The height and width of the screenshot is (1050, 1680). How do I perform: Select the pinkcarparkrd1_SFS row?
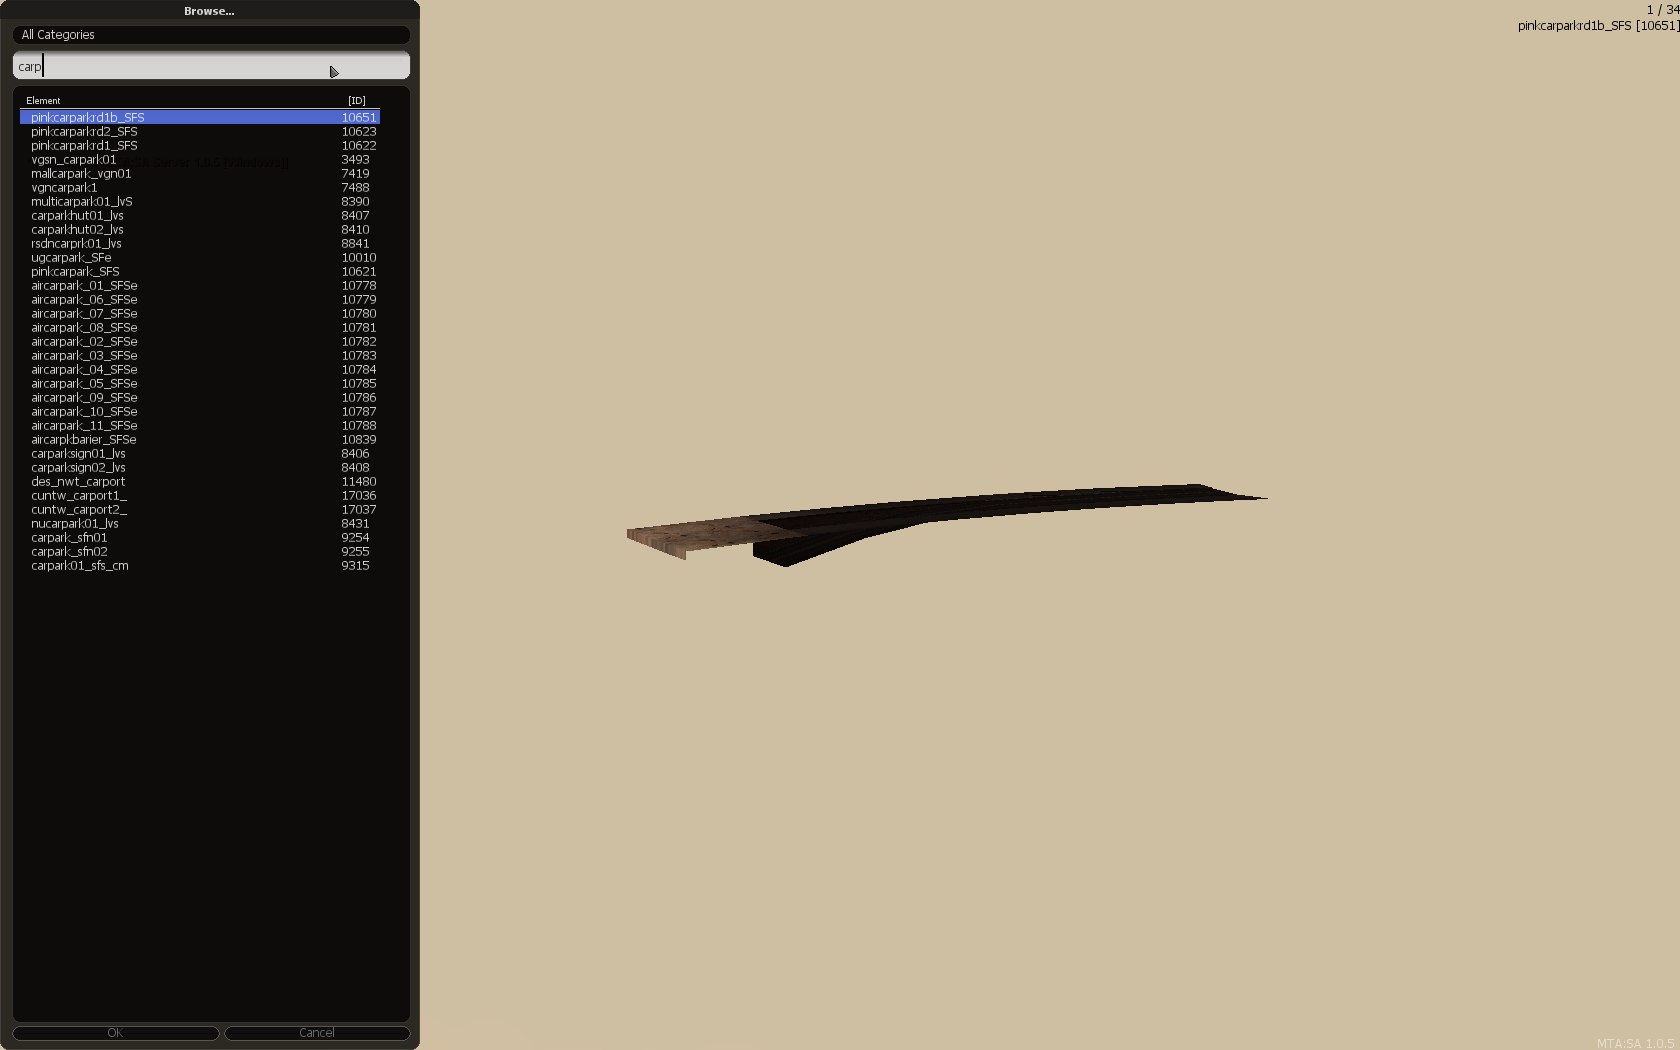coord(200,145)
